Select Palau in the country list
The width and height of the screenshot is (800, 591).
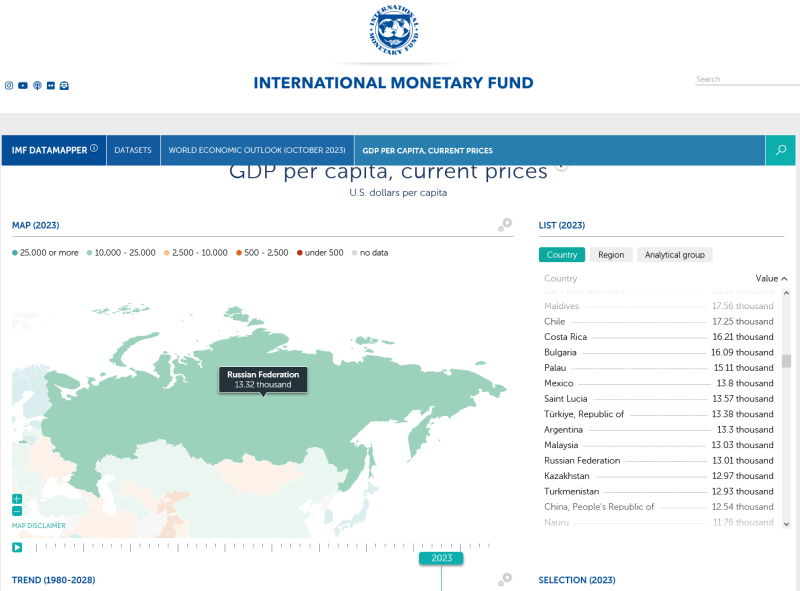[x=659, y=367]
